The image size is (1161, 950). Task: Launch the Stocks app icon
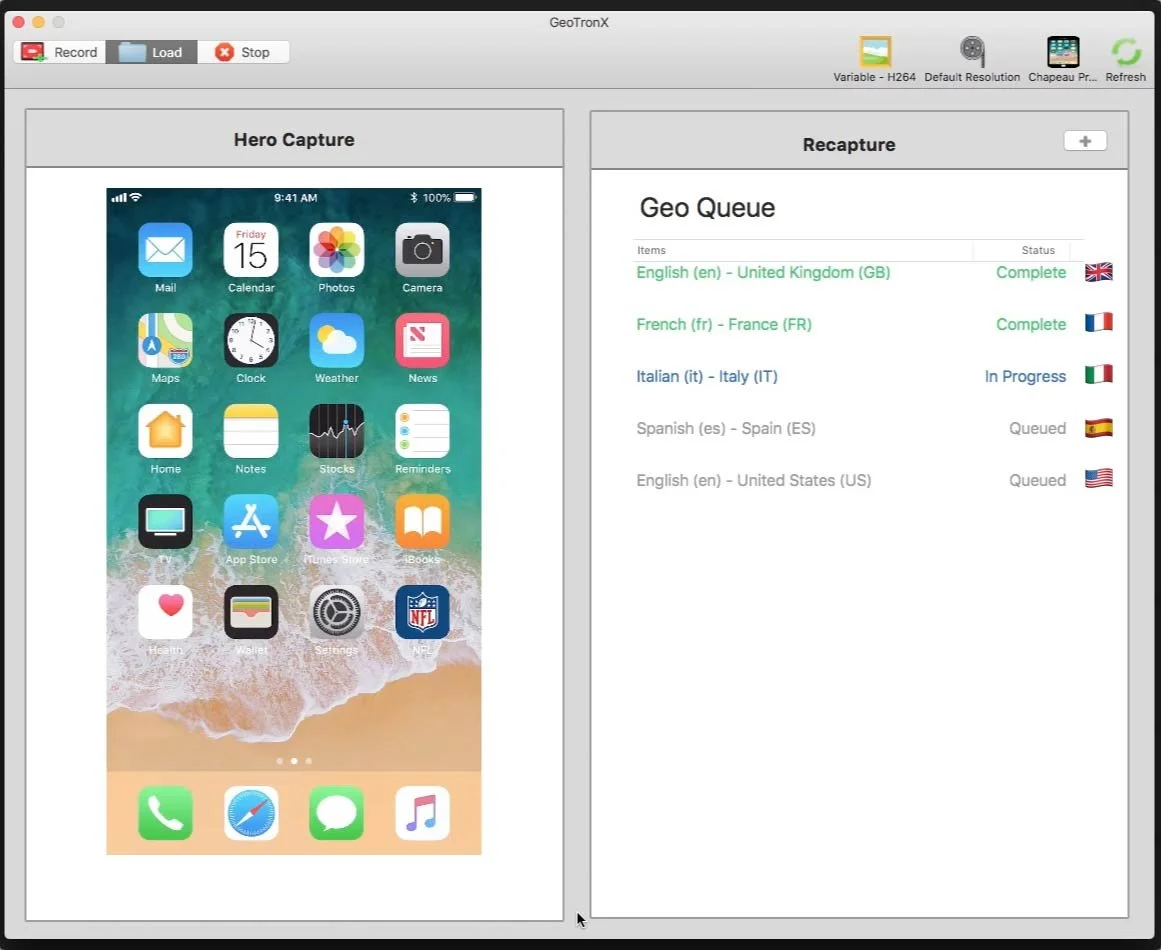click(336, 431)
